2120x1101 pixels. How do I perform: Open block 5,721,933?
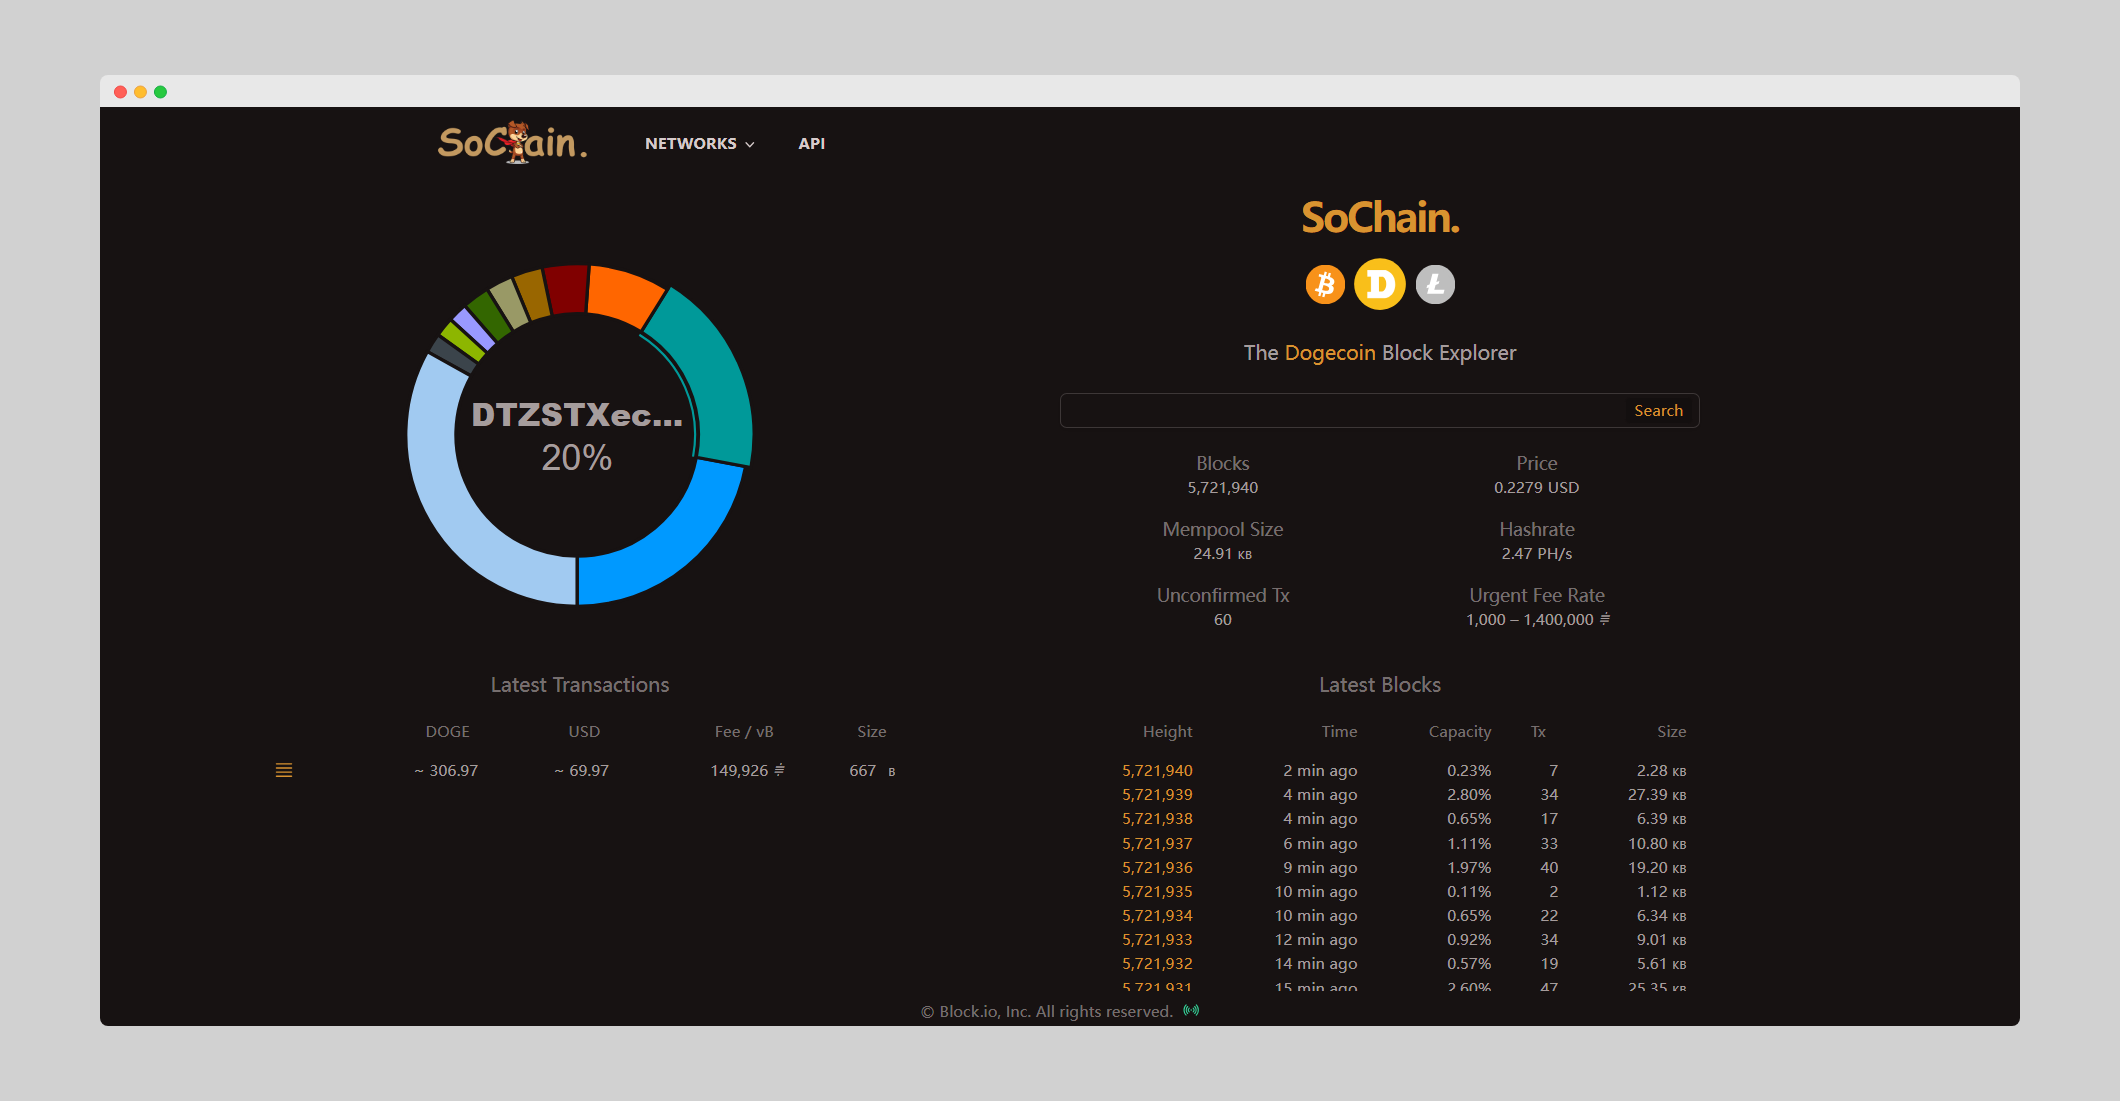pos(1157,940)
